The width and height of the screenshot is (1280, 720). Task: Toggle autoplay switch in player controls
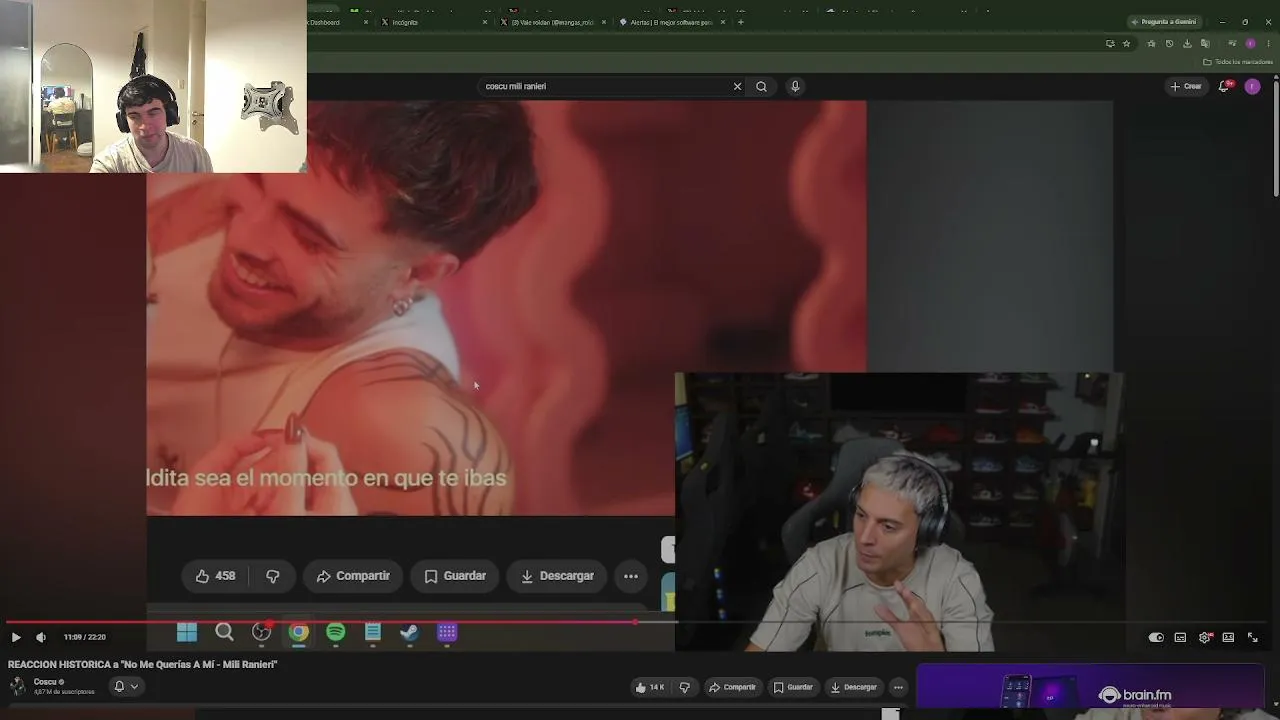pyautogui.click(x=1156, y=637)
